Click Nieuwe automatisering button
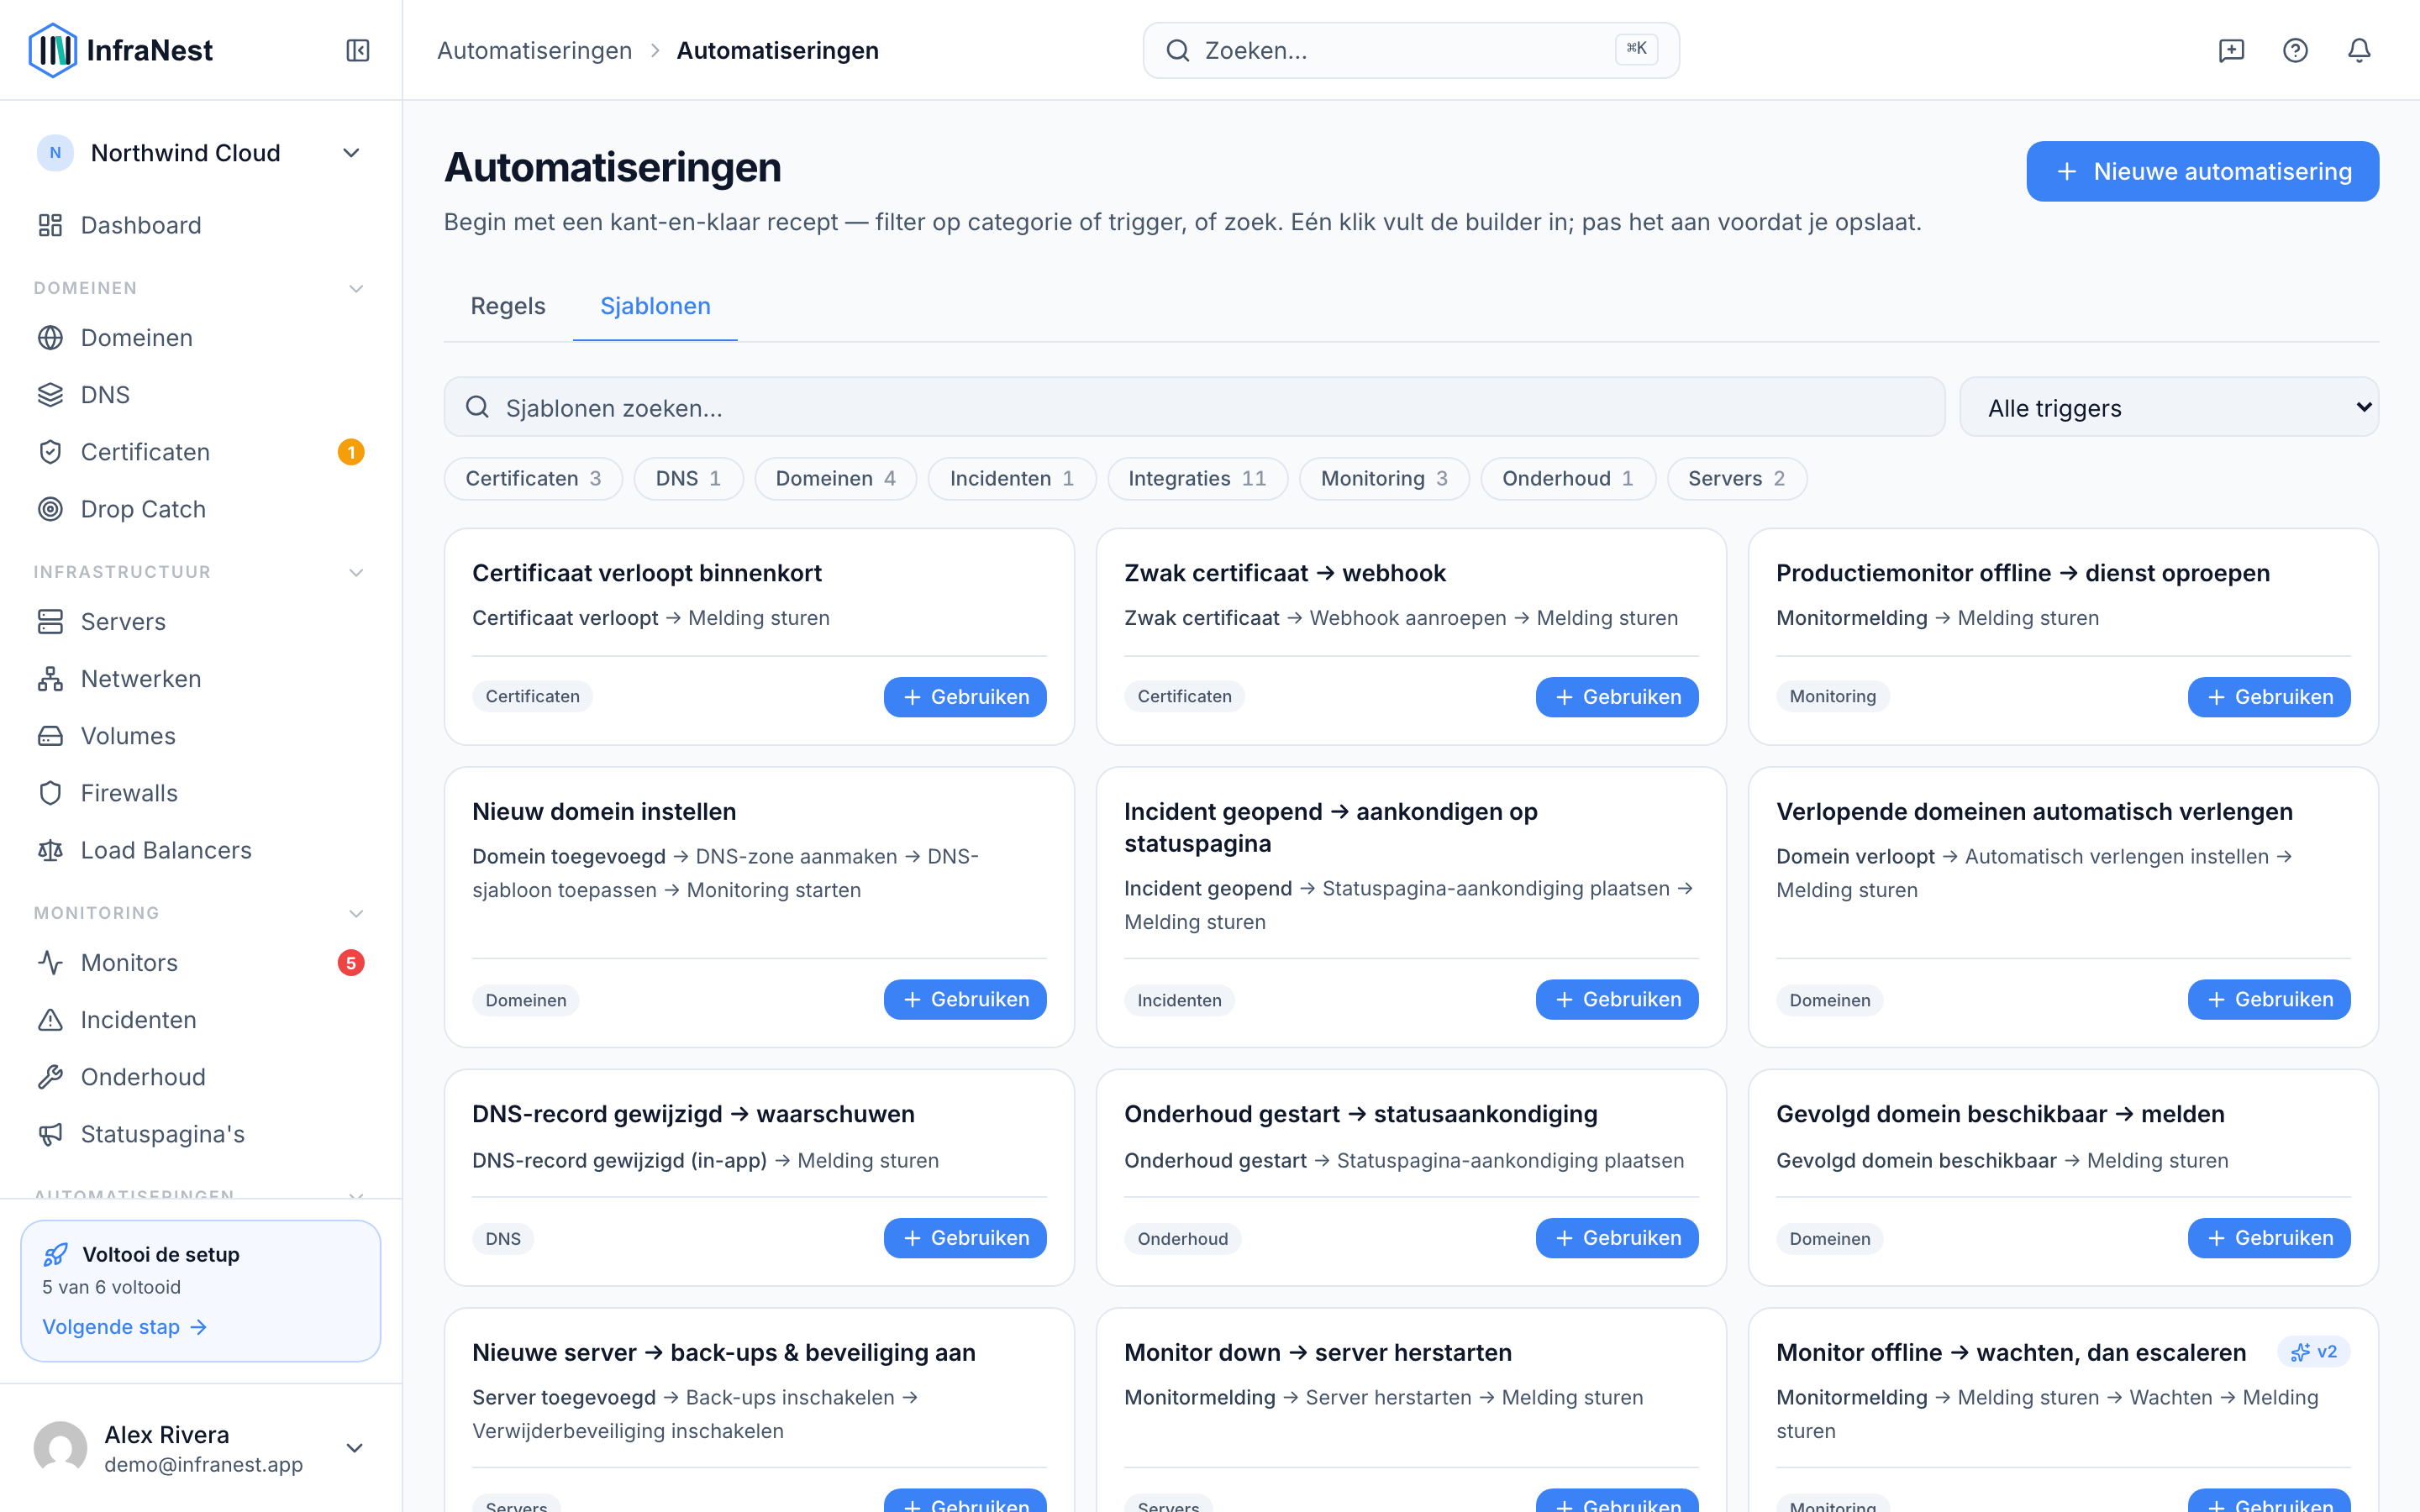Image resolution: width=2420 pixels, height=1512 pixels. [2202, 171]
